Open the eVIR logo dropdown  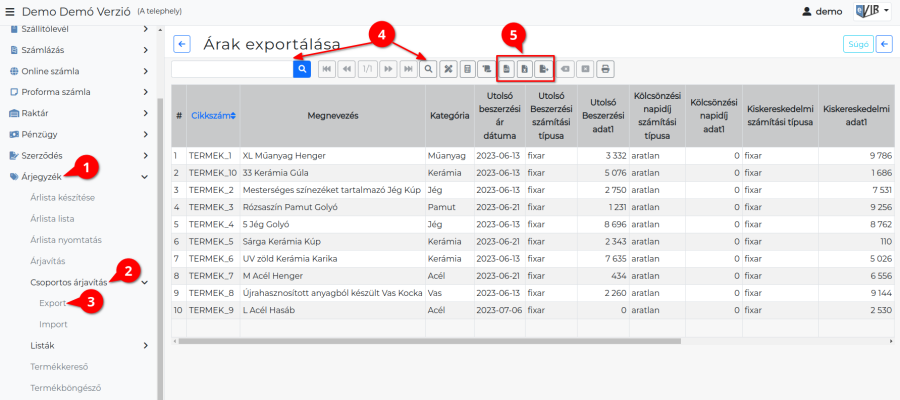click(x=872, y=11)
